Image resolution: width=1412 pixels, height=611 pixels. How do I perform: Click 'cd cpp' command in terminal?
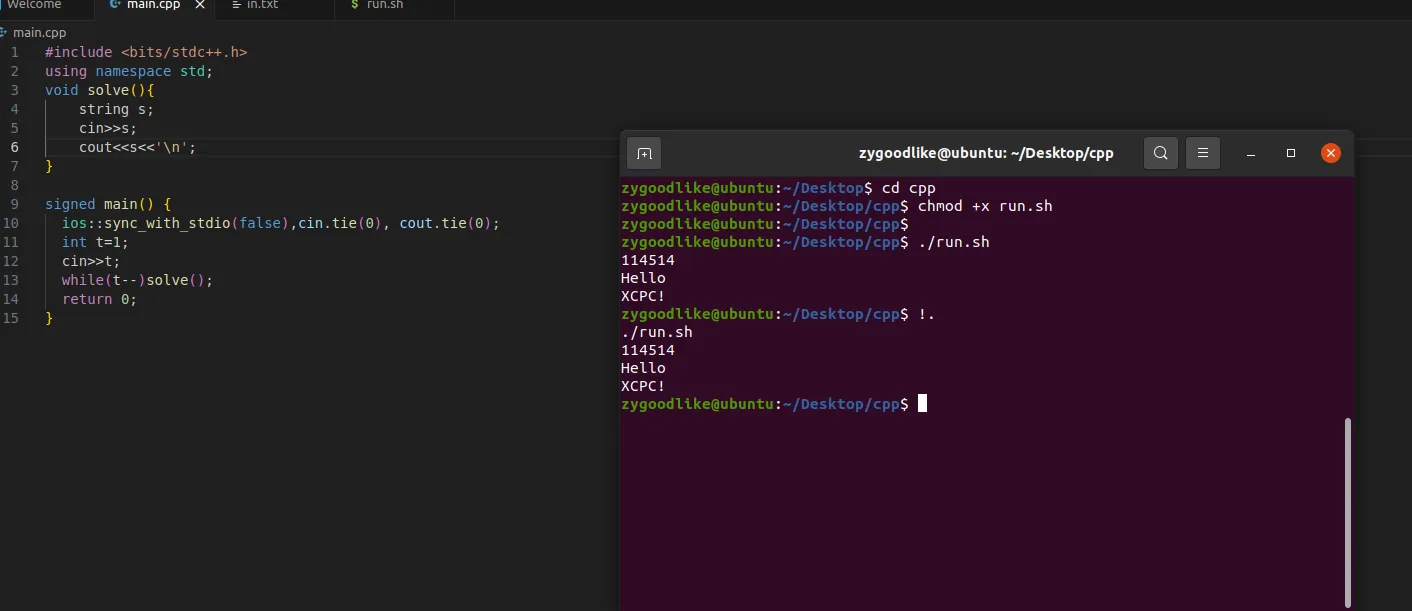pyautogui.click(x=909, y=188)
